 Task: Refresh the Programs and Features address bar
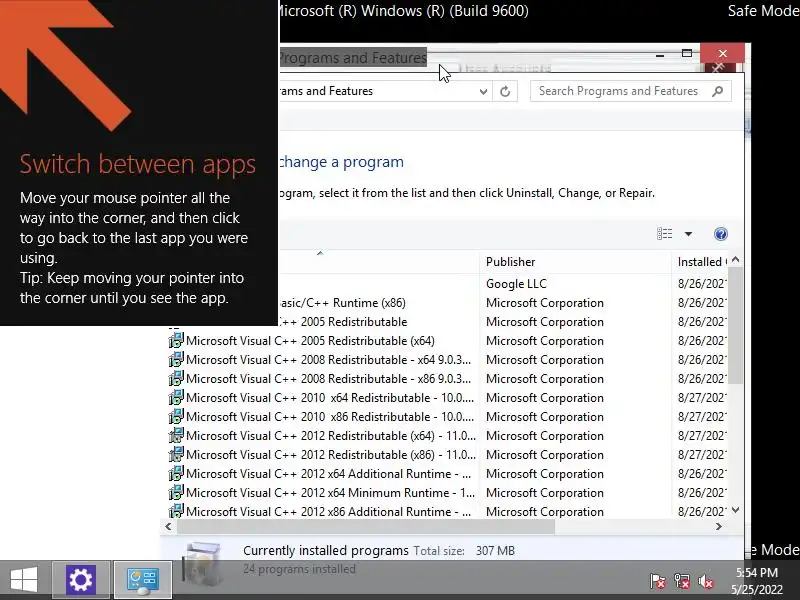coord(505,91)
